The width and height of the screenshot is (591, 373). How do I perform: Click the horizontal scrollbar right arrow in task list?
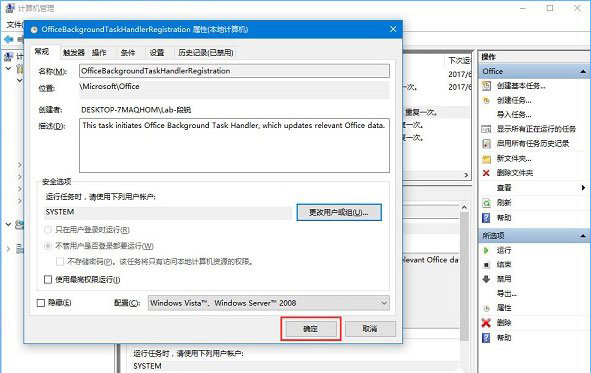(x=467, y=175)
